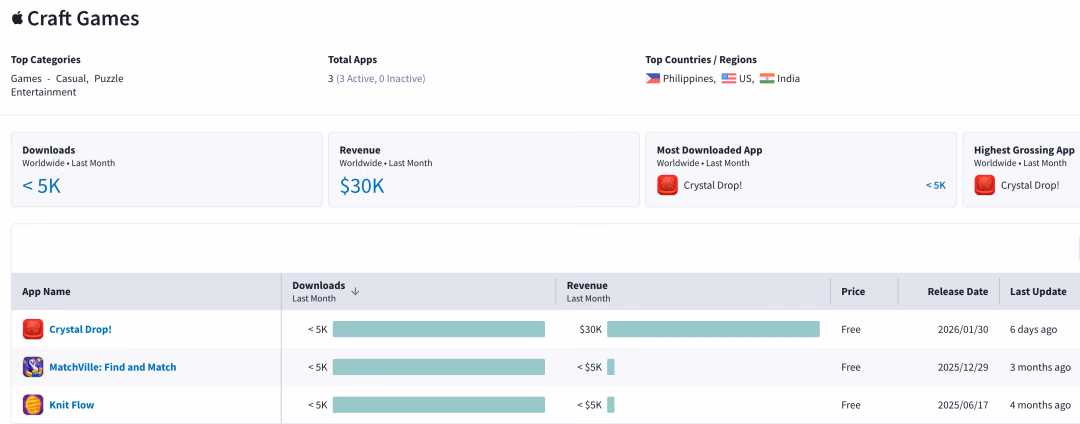Sort by Price column header
Screen dimensions: 1080x424
point(853,291)
